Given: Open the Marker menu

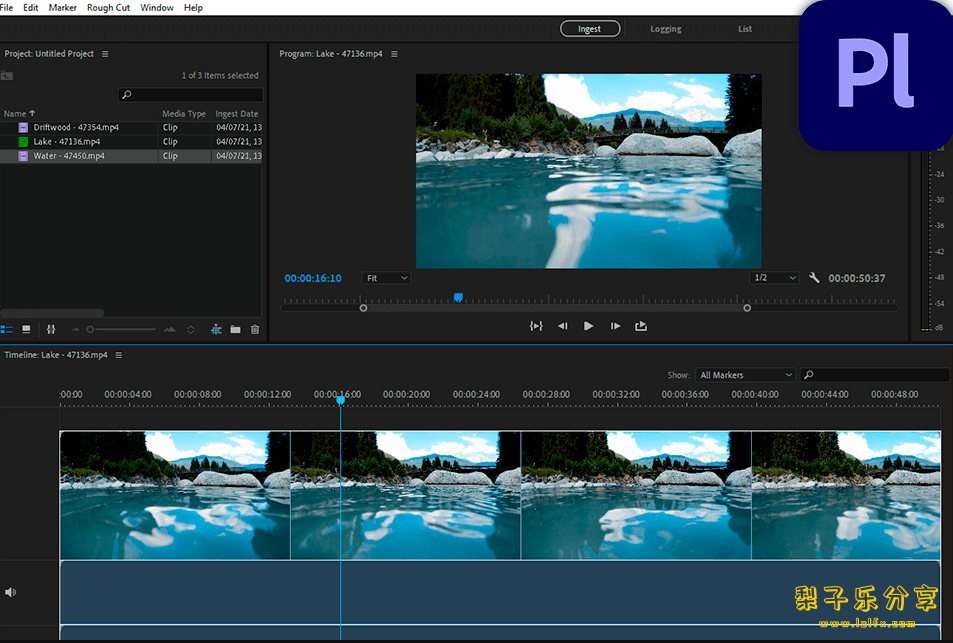Looking at the screenshot, I should (x=63, y=8).
